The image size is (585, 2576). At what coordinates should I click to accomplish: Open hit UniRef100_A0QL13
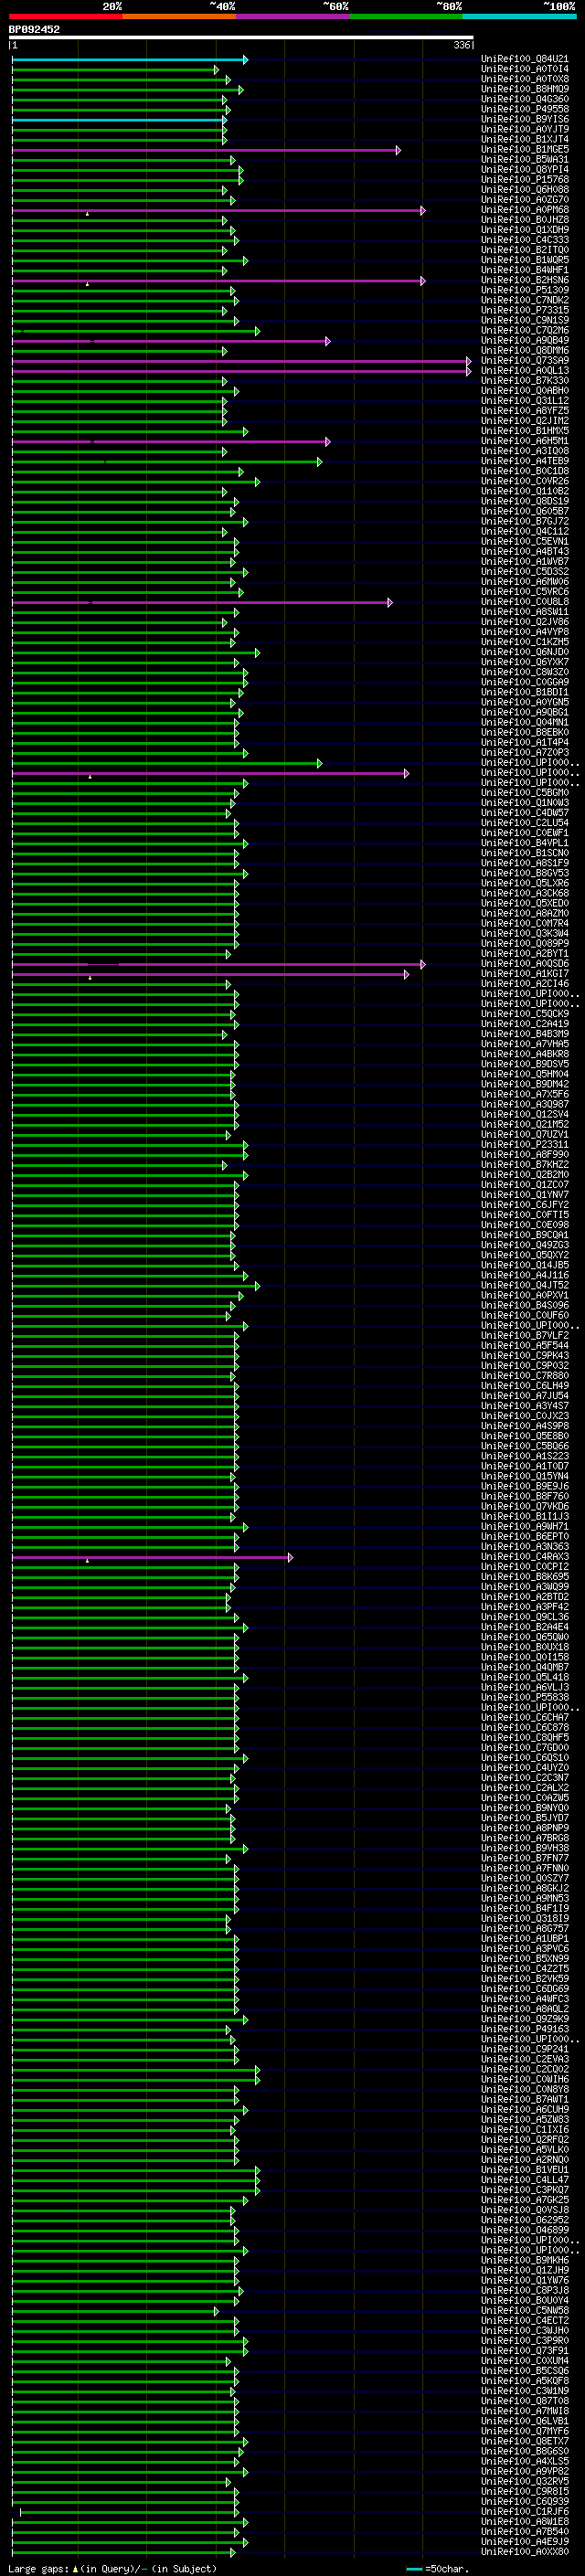(524, 371)
